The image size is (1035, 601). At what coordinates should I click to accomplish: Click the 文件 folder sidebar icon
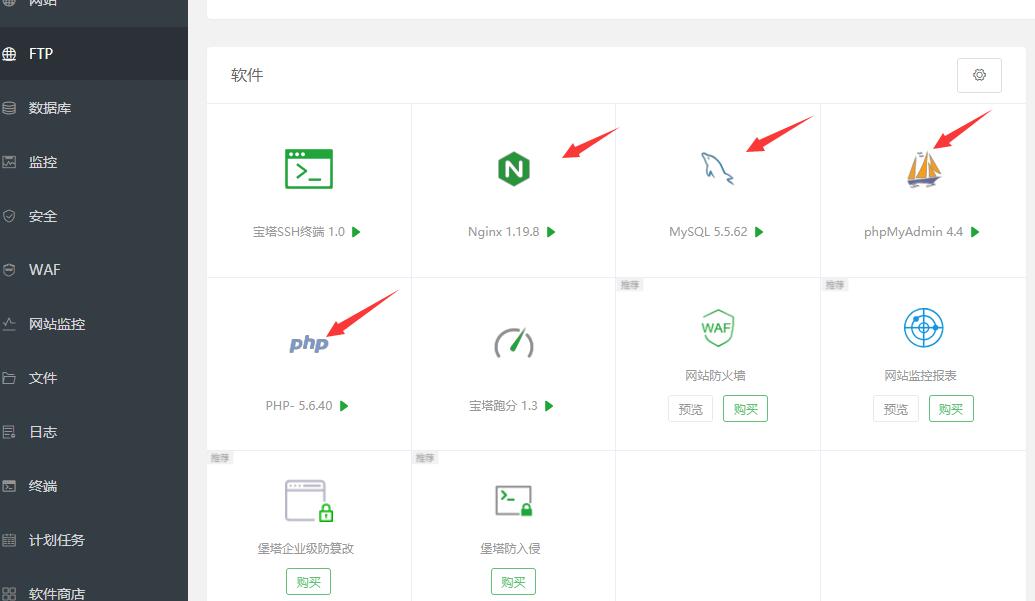(x=9, y=378)
